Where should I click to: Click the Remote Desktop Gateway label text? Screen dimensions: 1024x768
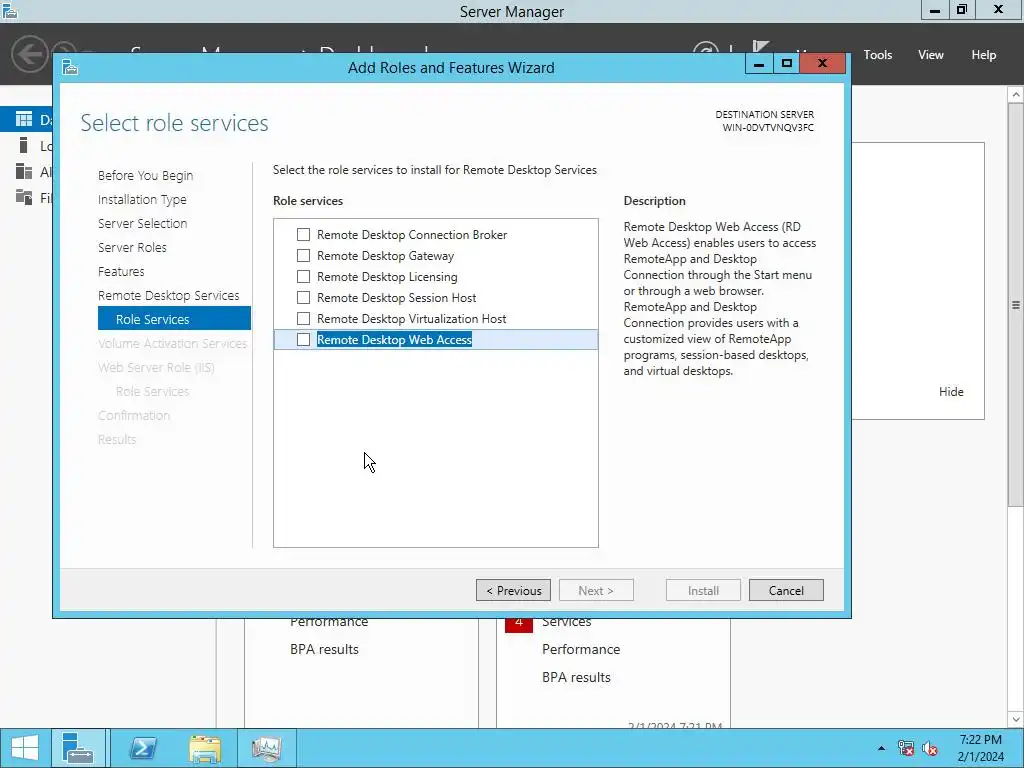pyautogui.click(x=385, y=255)
